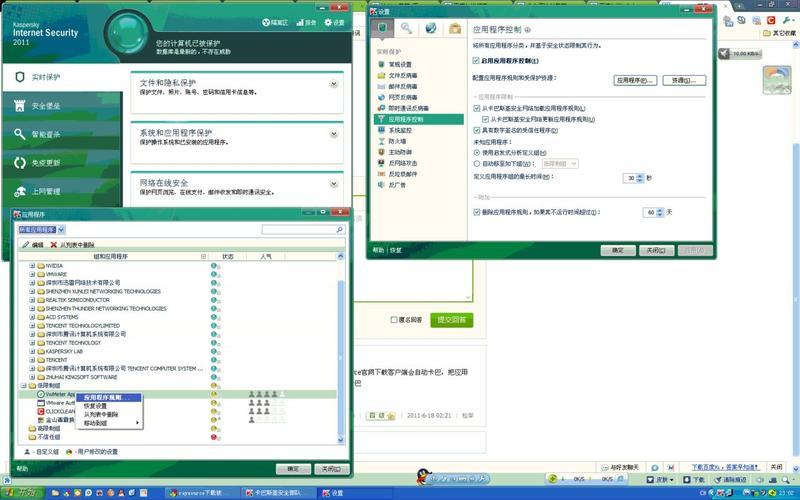
Task: Switch to 智能查杀 tab in main window
Action: coord(61,134)
